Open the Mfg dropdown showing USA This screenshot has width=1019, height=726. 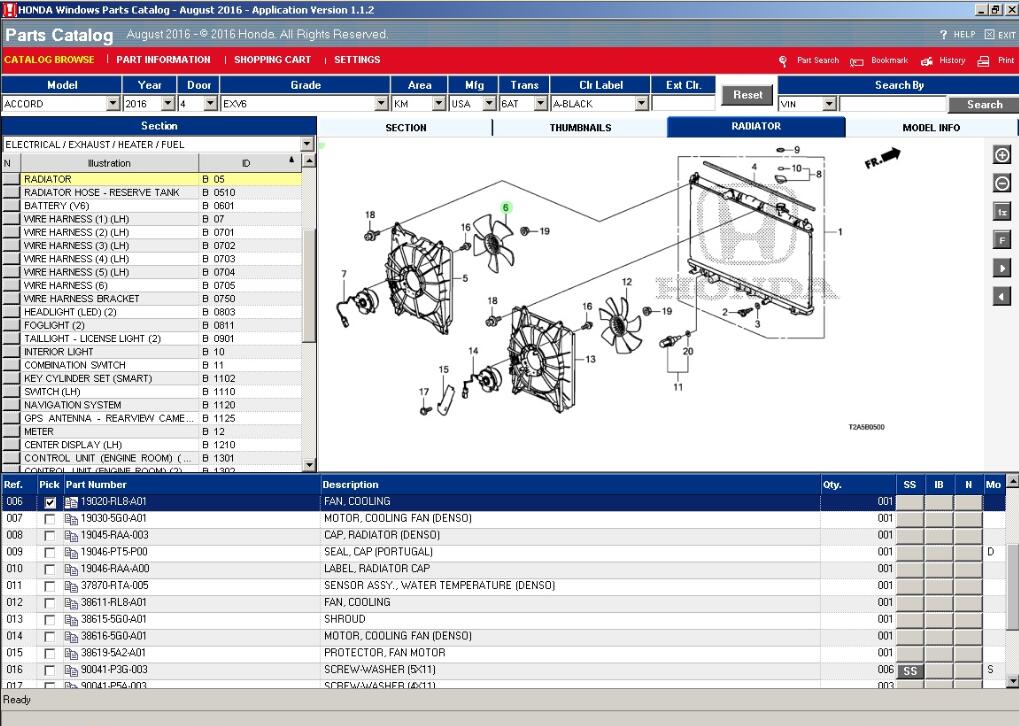pyautogui.click(x=489, y=104)
